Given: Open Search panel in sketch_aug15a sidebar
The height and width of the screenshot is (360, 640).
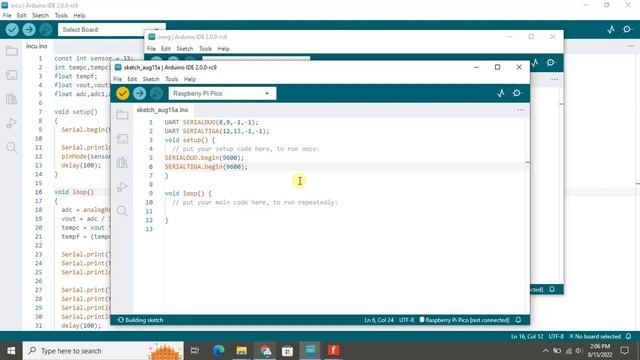Looking at the screenshot, I should (x=122, y=211).
